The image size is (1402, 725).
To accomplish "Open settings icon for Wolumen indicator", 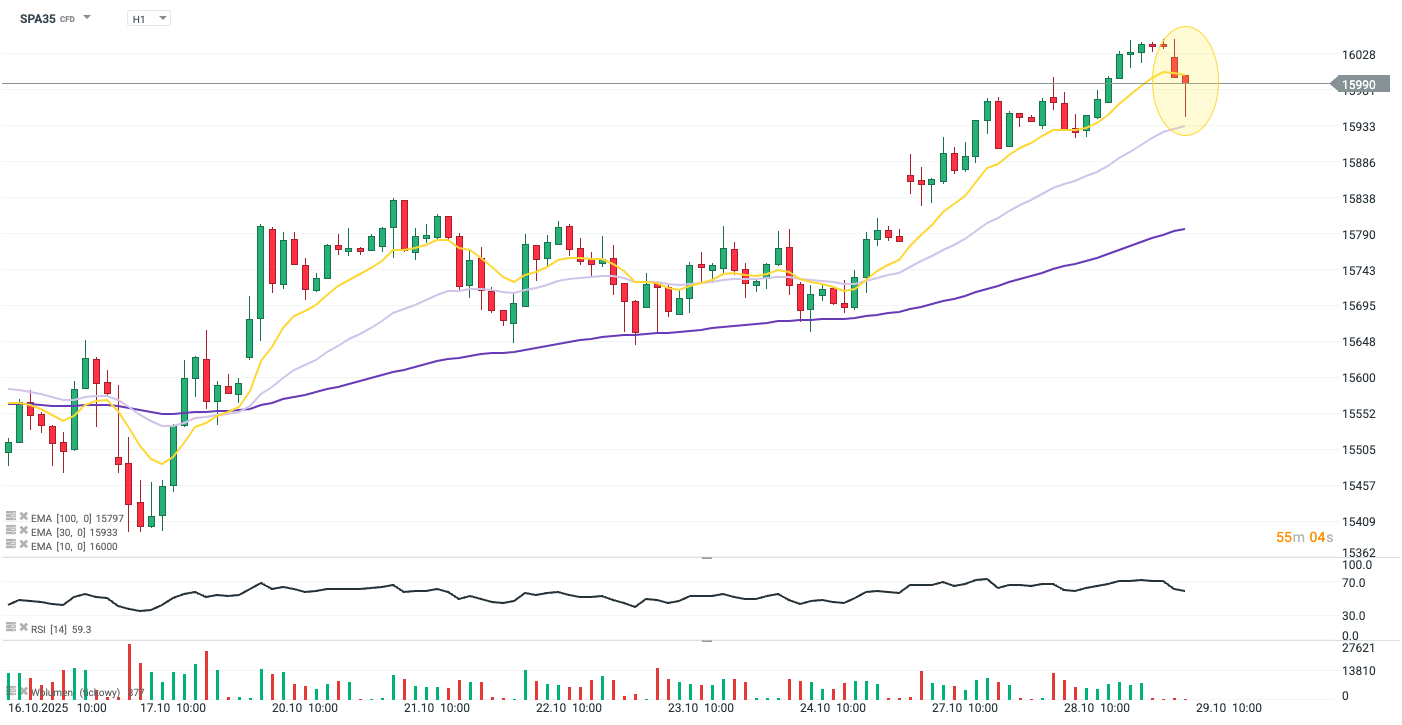I will [x=11, y=691].
